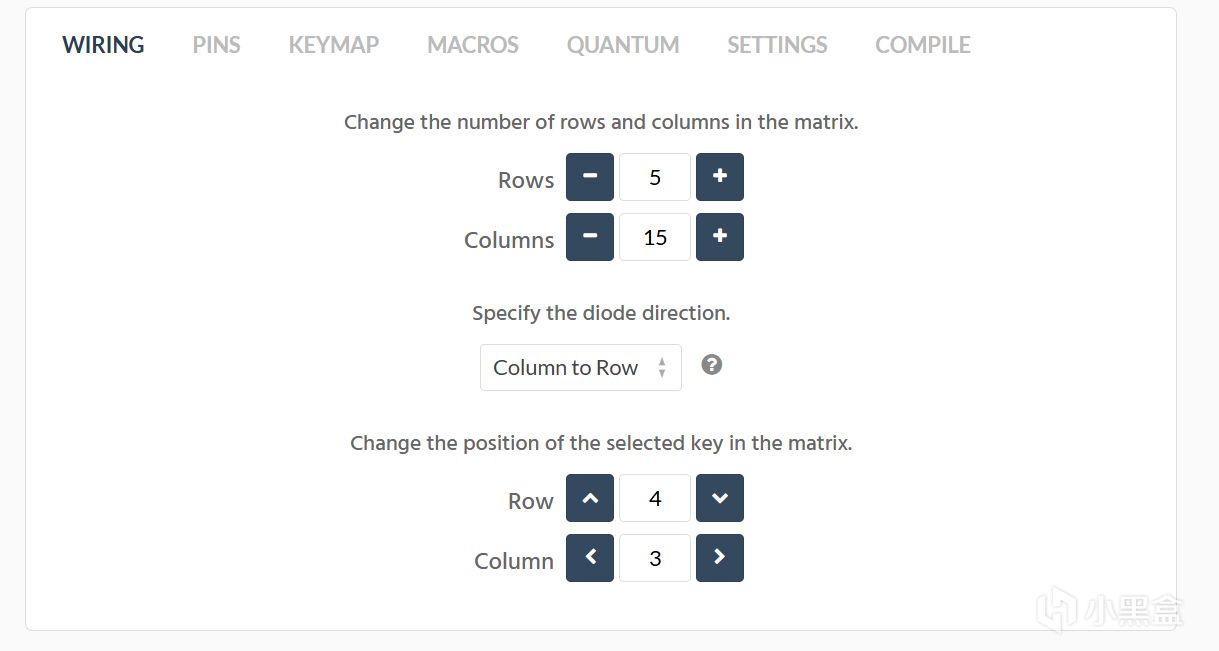Focus the selected key Row input field
This screenshot has width=1219, height=651.
pyautogui.click(x=655, y=498)
